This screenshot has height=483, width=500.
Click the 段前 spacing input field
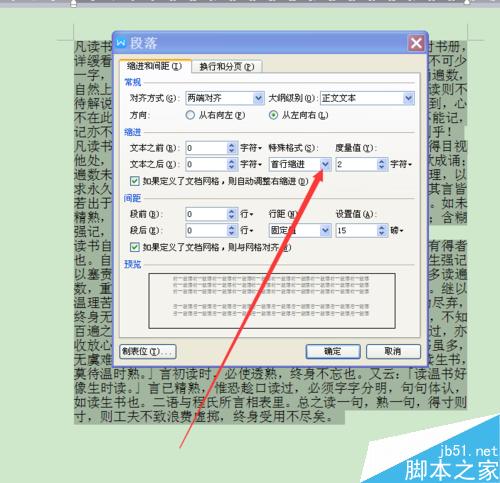pos(206,214)
